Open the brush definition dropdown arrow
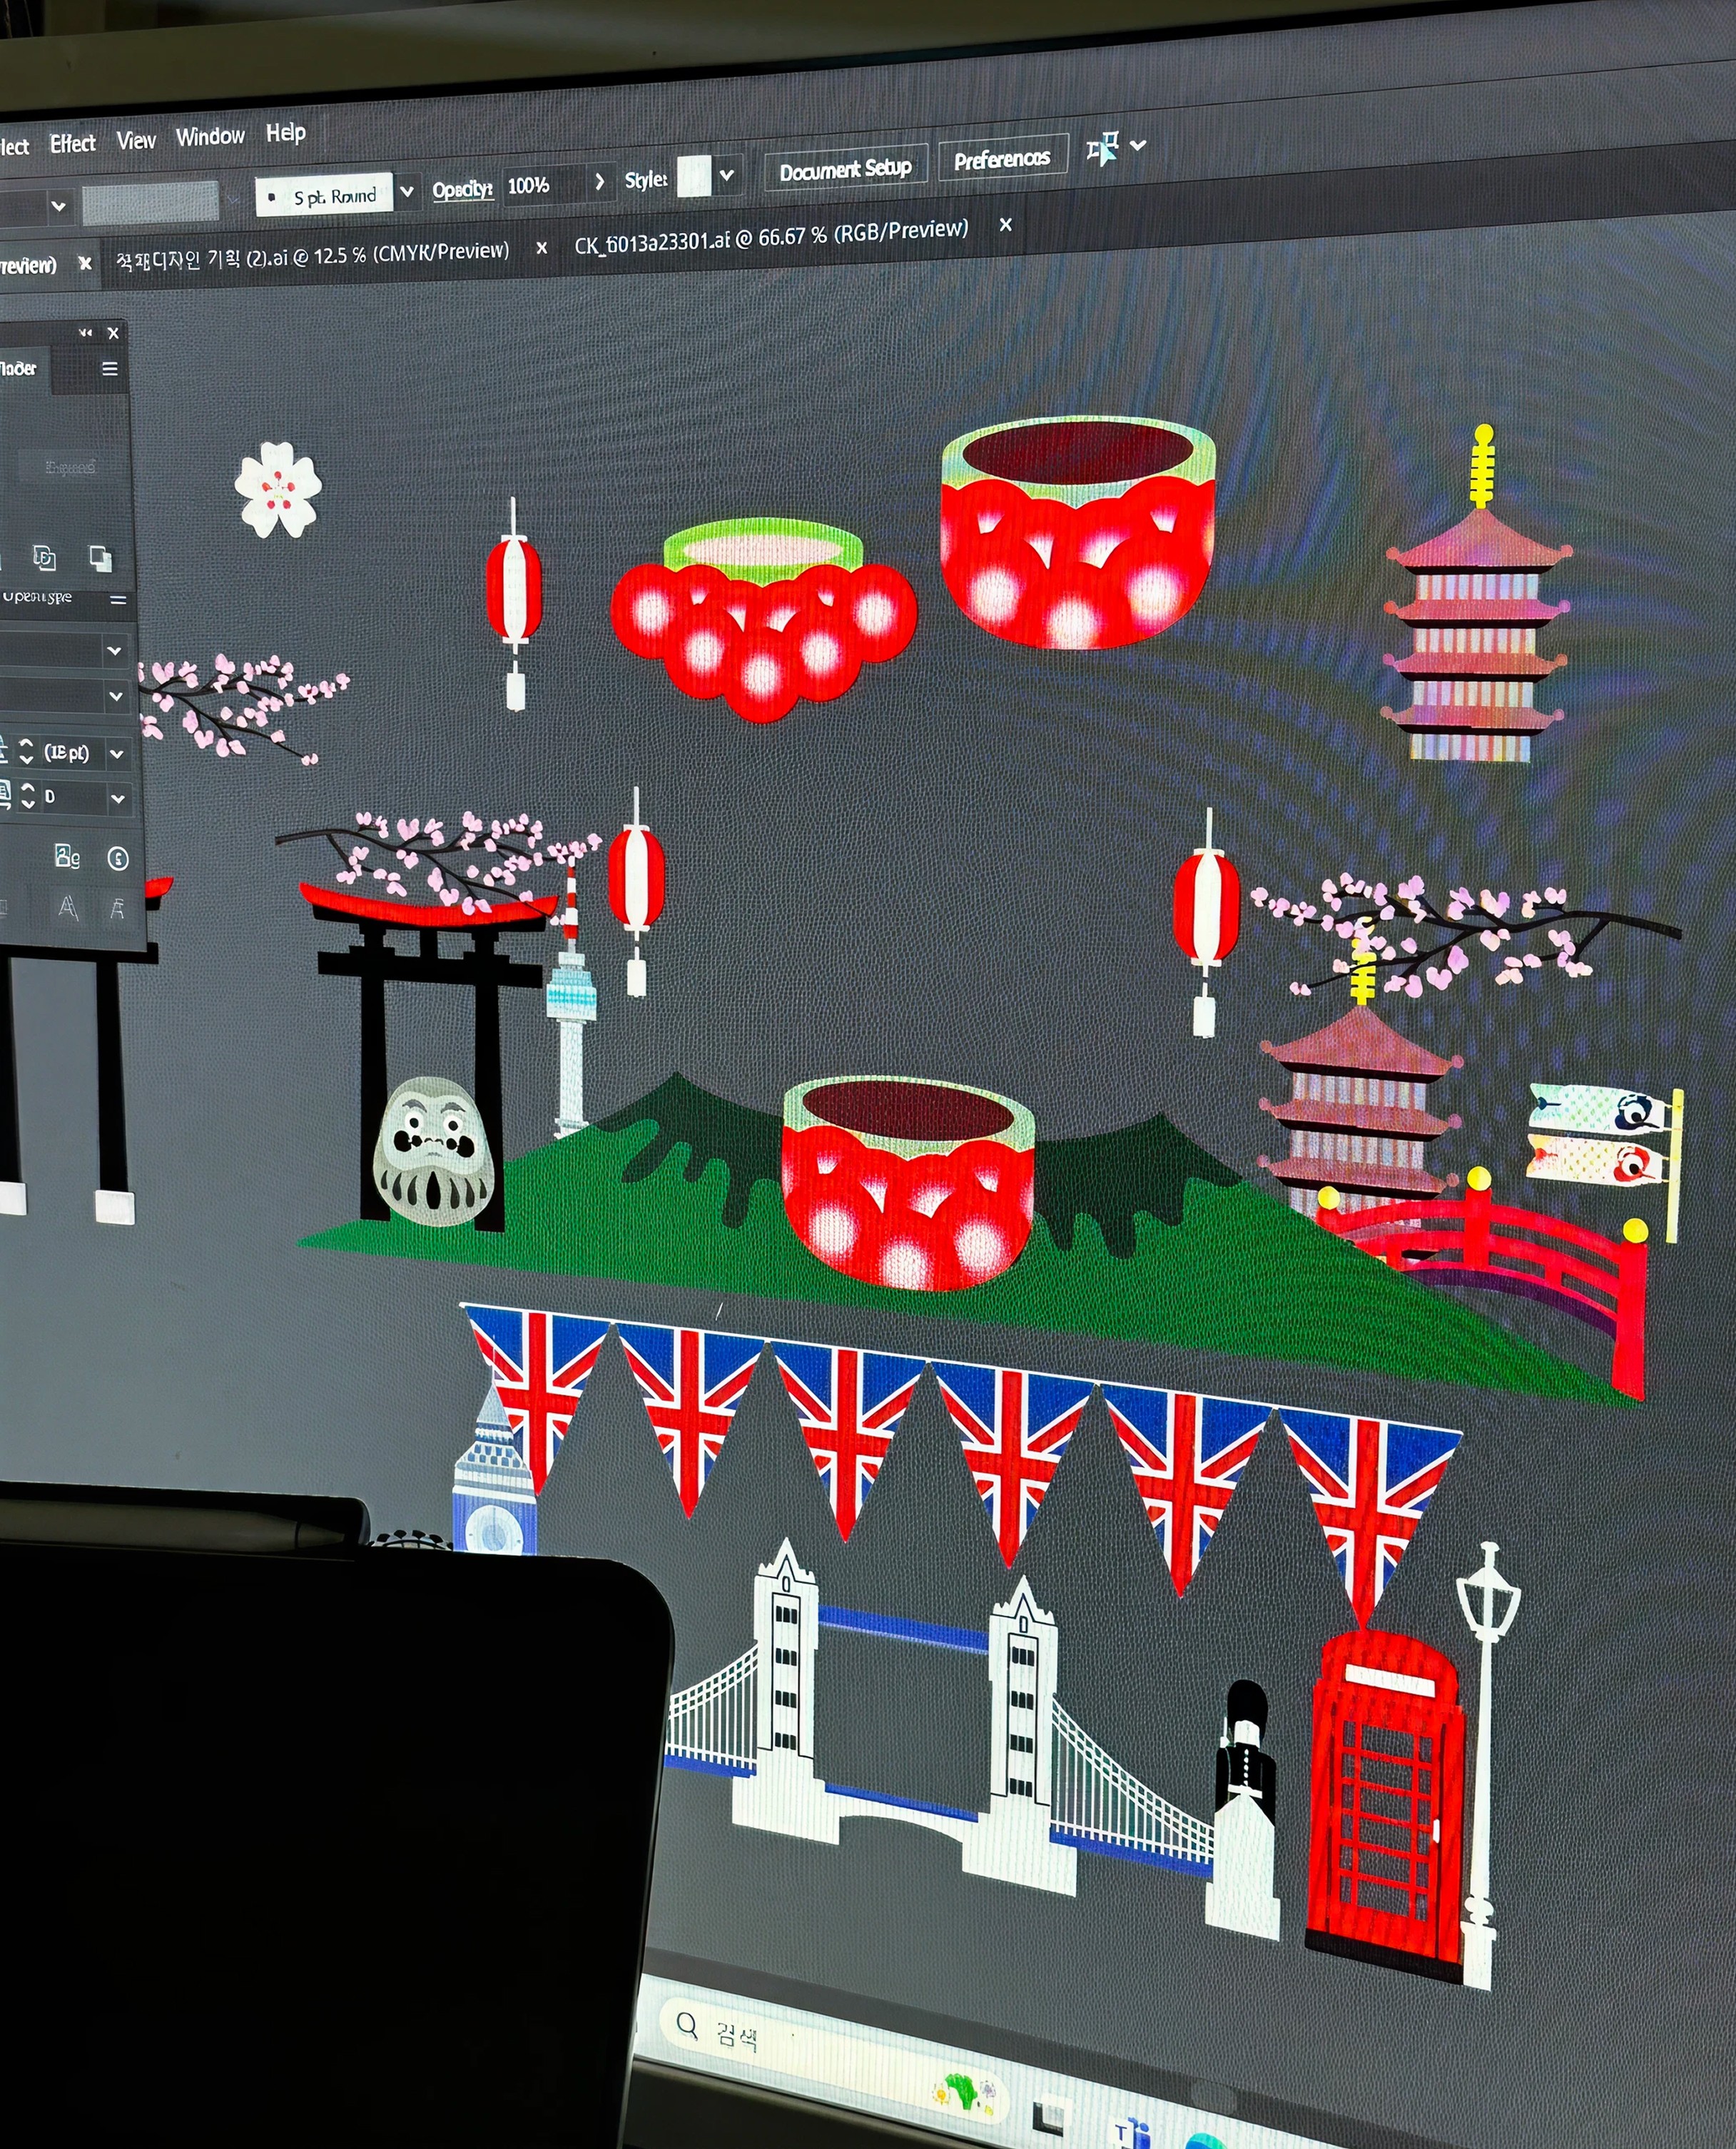 coord(407,191)
